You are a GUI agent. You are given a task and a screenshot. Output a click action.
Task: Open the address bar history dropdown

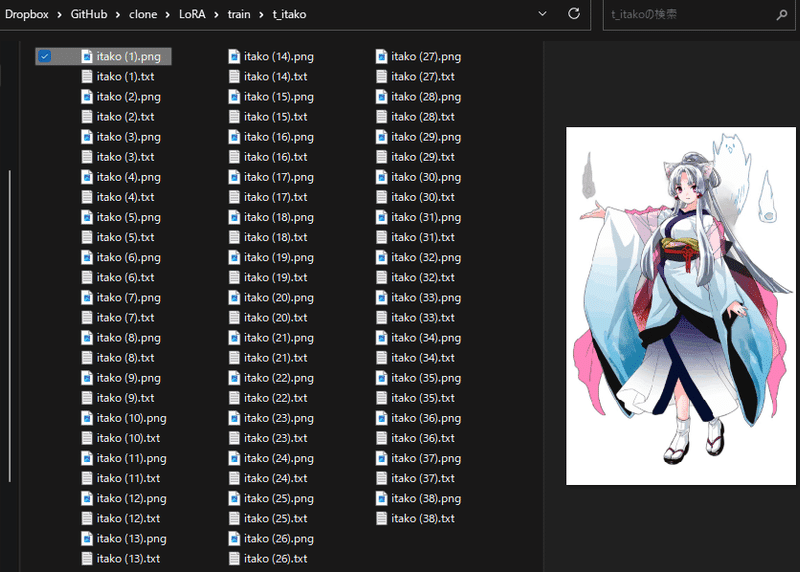coord(542,14)
